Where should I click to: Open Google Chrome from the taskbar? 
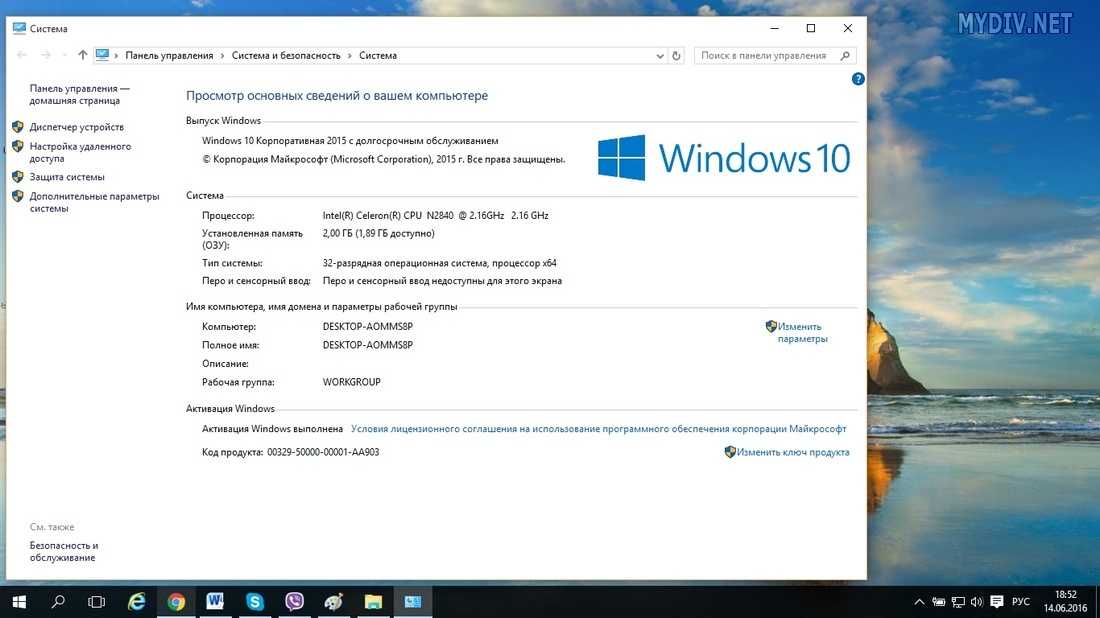point(176,601)
